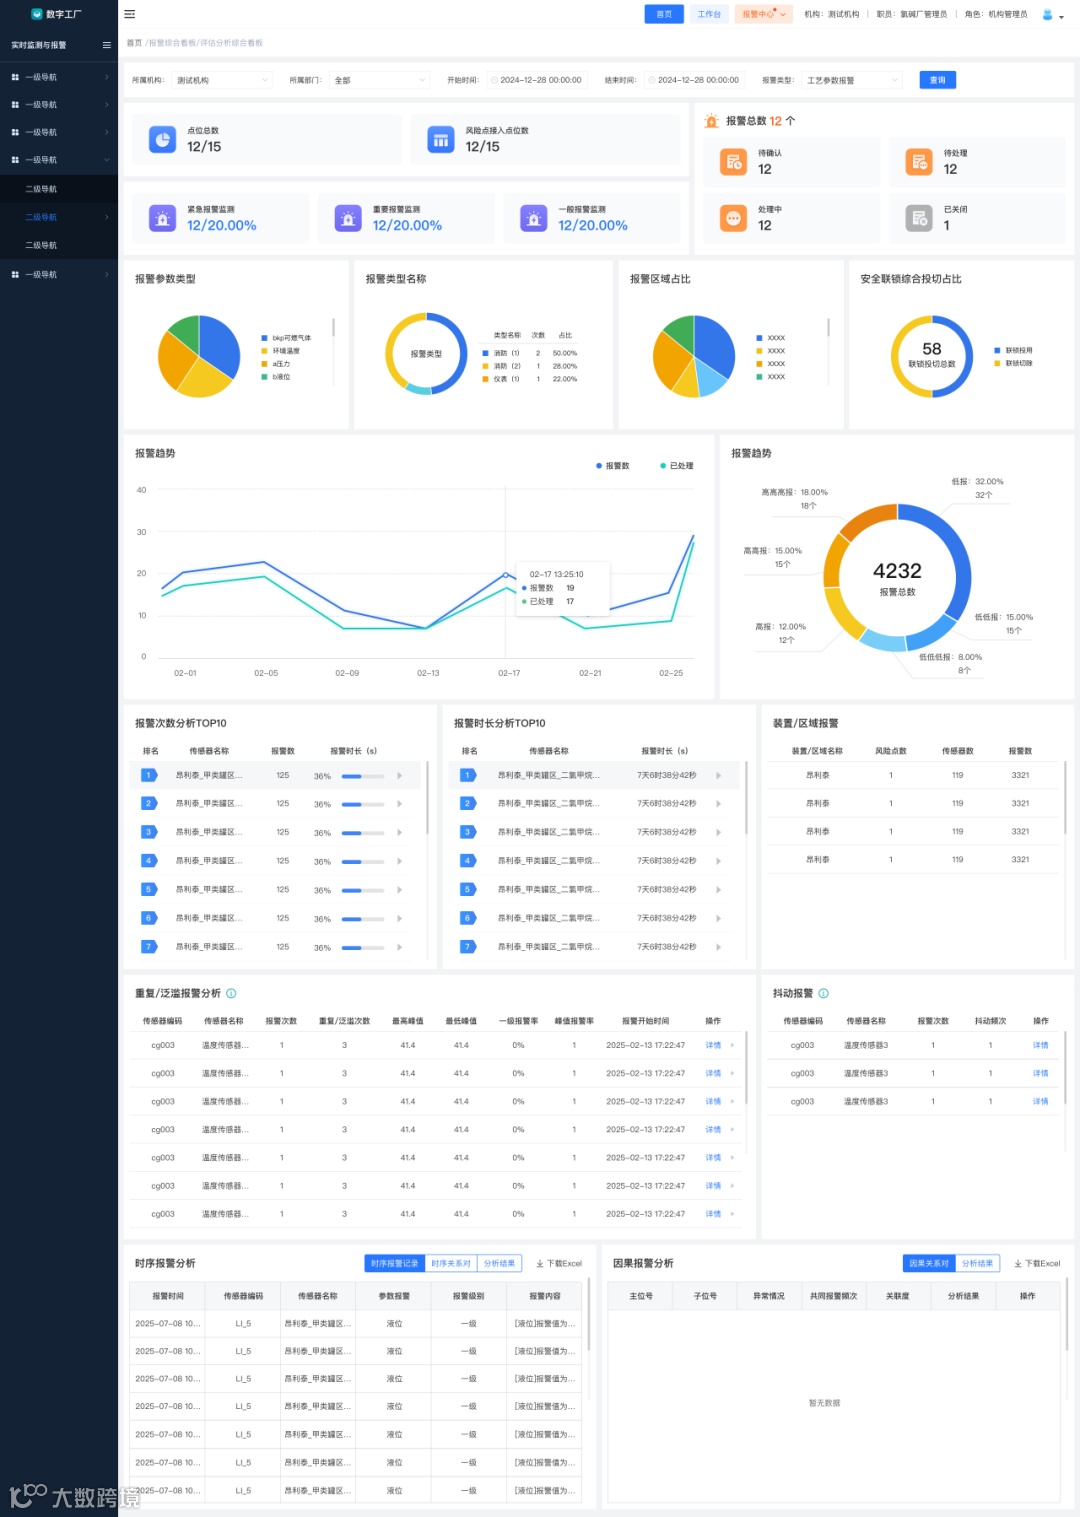The image size is (1080, 1517).
Task: Click the 风险点接入点位数 table icon
Action: click(441, 140)
